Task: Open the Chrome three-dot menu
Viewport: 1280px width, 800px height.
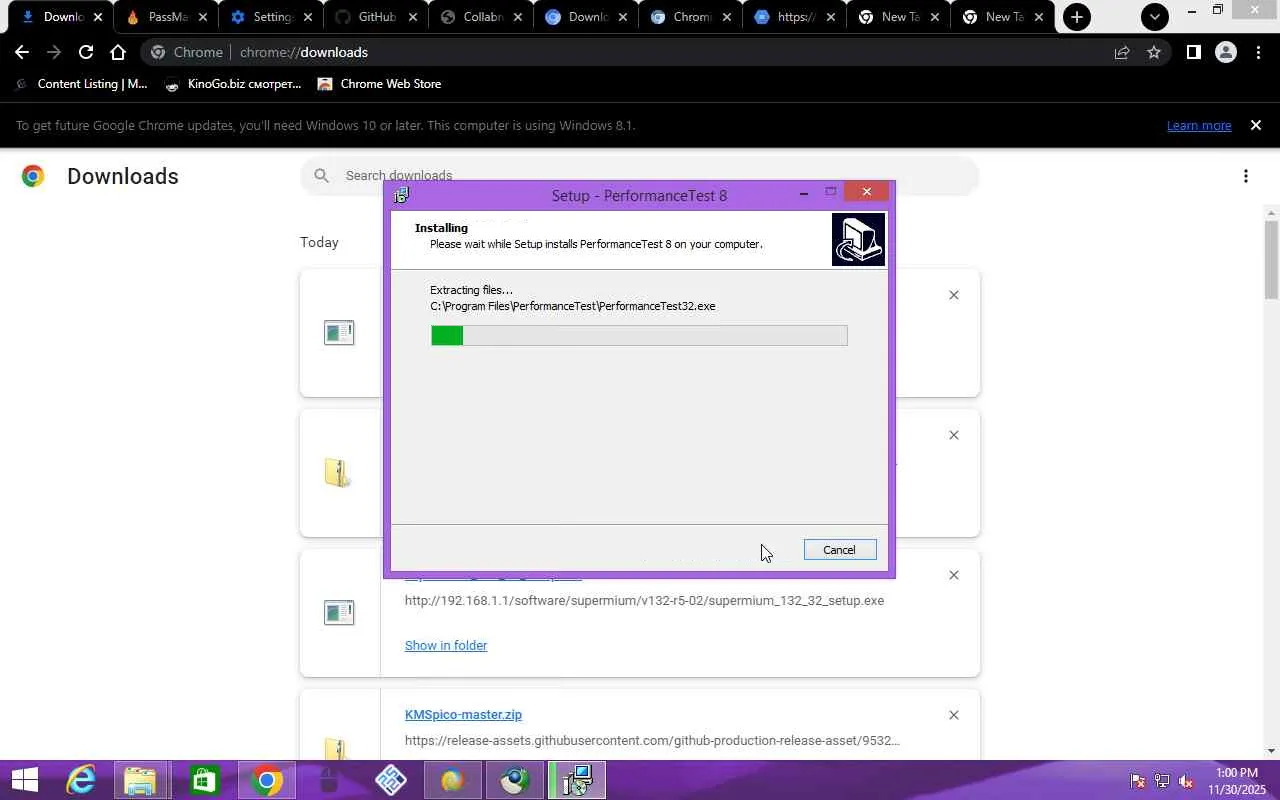Action: pos(1258,52)
